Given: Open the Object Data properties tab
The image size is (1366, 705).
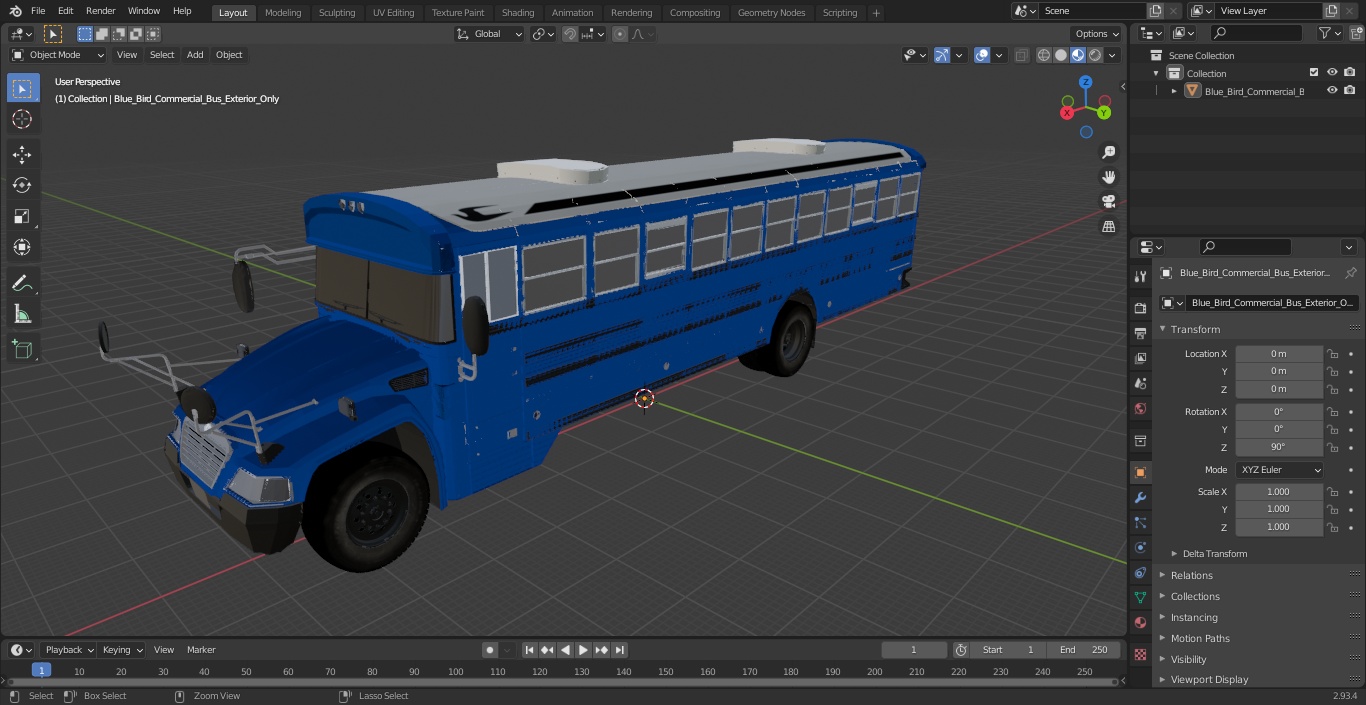Looking at the screenshot, I should [x=1140, y=597].
